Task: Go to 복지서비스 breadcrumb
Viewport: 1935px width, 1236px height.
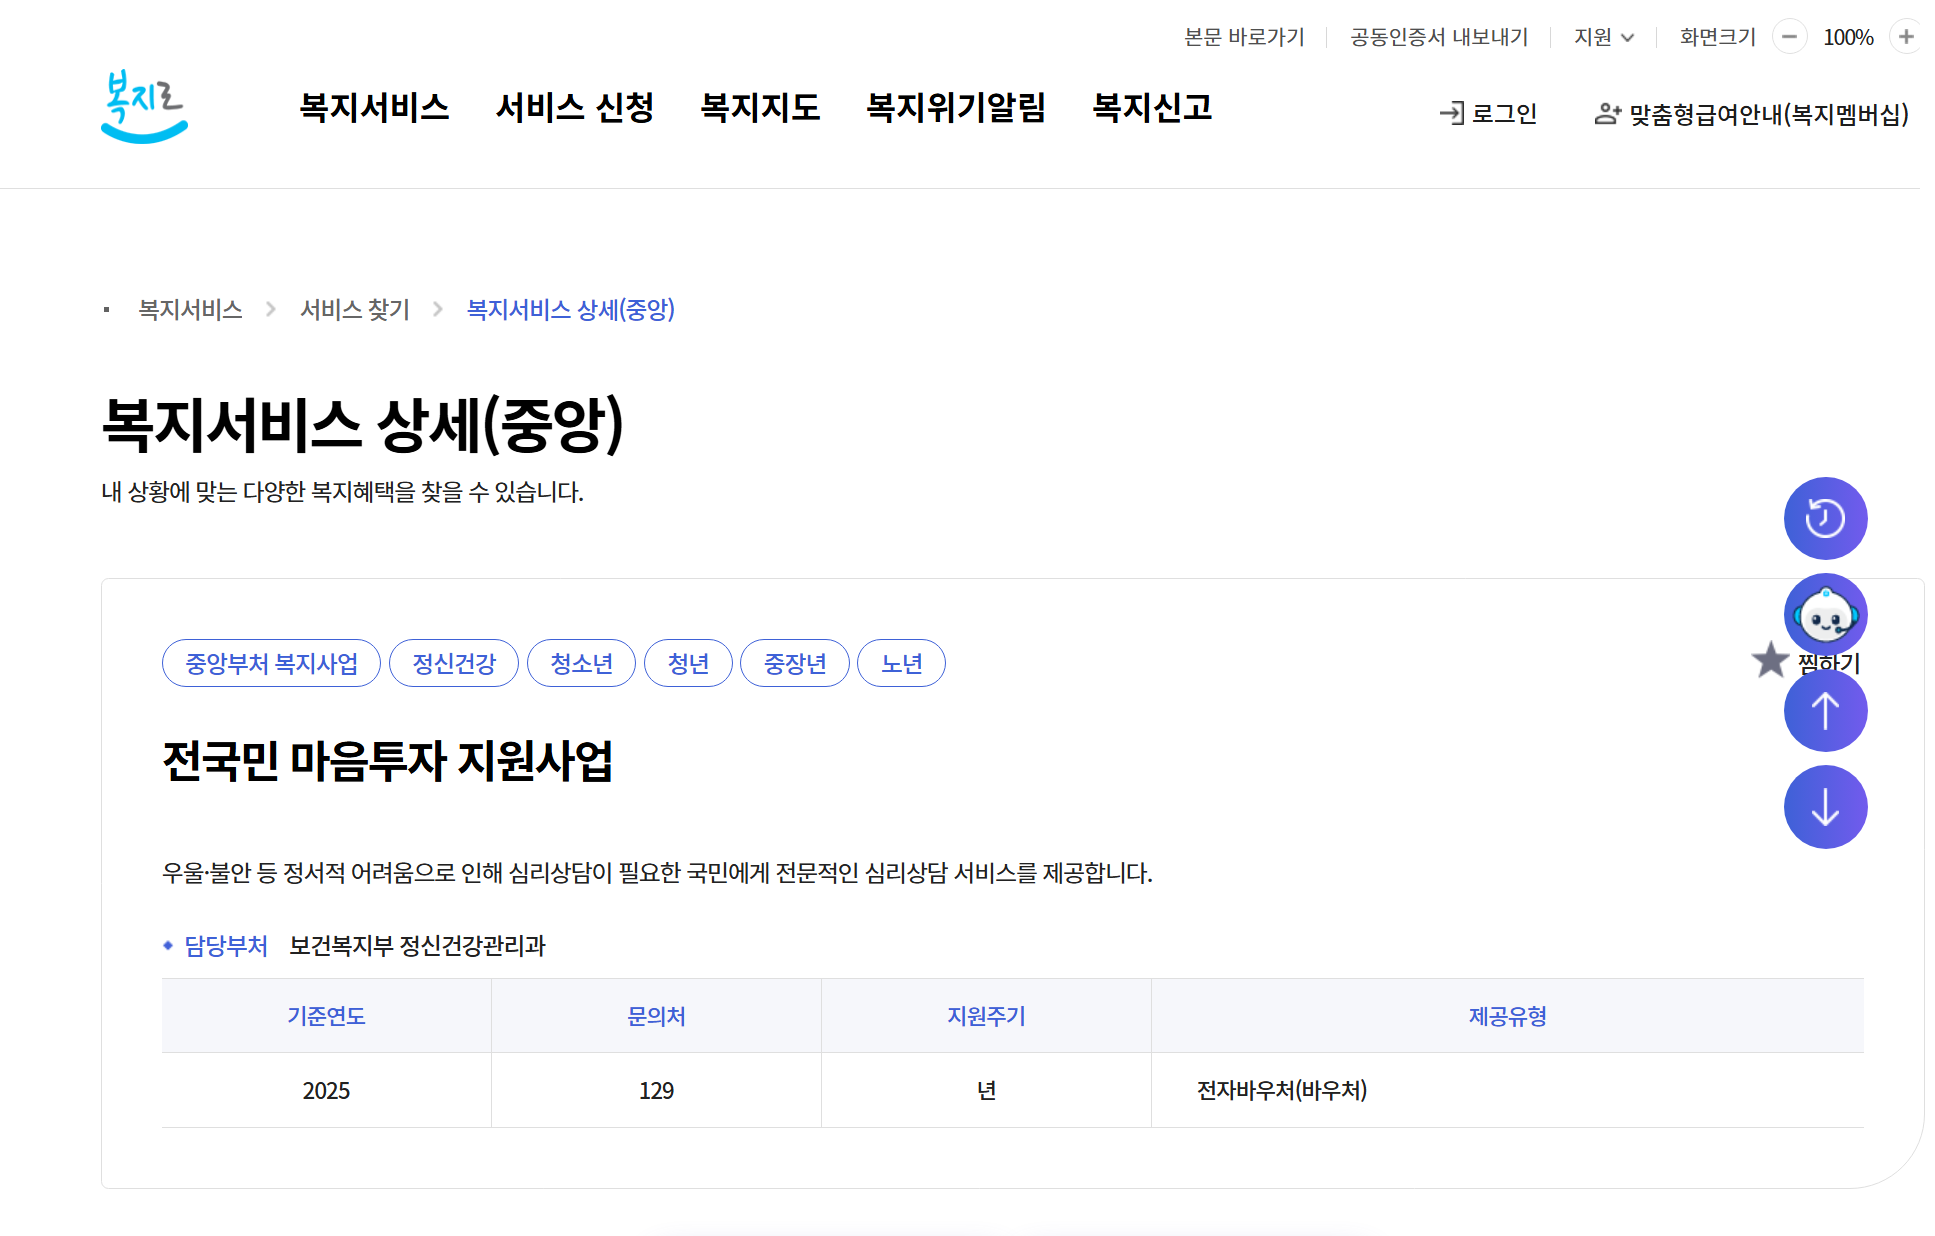Action: 190,310
